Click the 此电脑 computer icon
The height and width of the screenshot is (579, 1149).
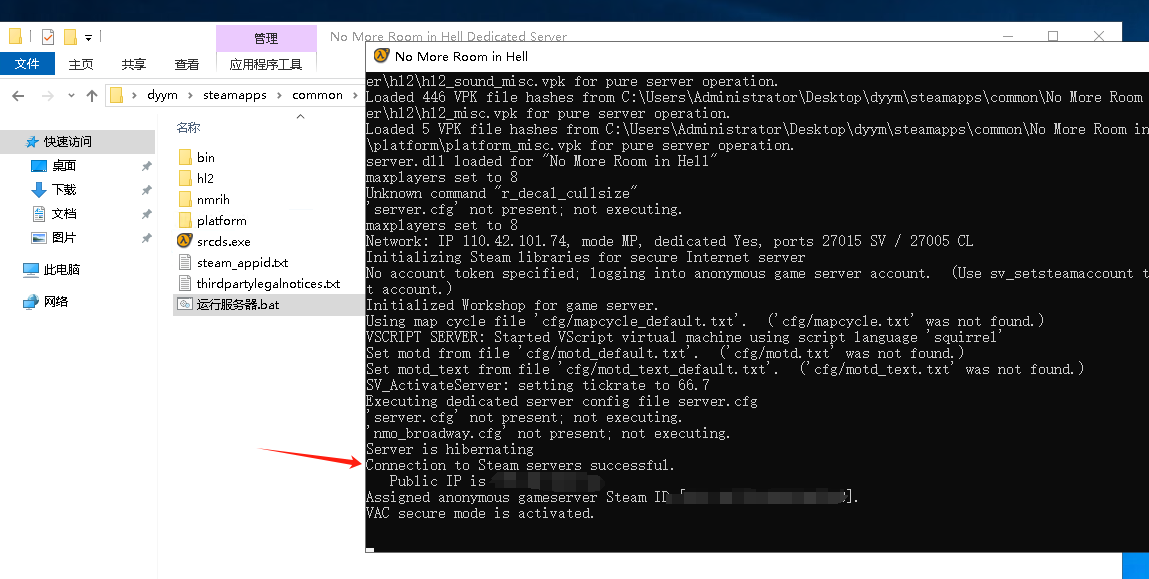[x=31, y=270]
